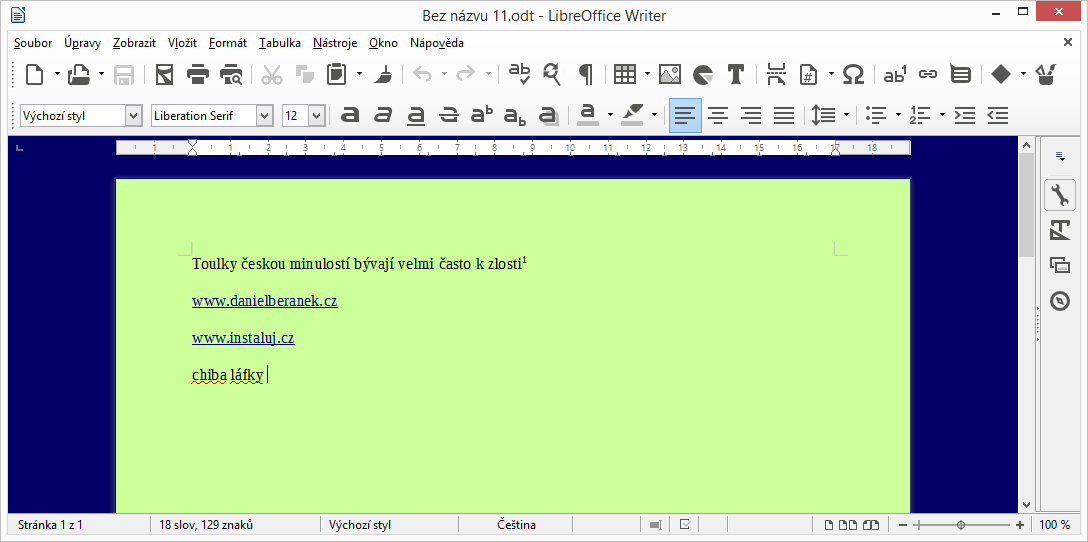This screenshot has height=542, width=1088.
Task: Insert a table with the Table icon
Action: coord(624,74)
